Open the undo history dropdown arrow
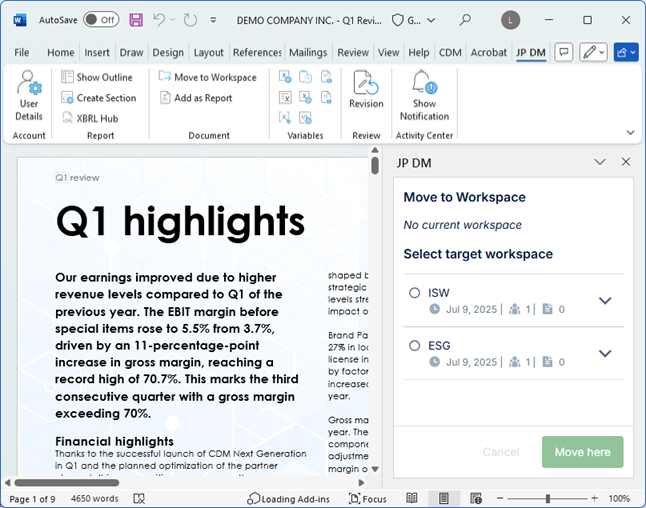This screenshot has width=646, height=508. click(x=173, y=19)
